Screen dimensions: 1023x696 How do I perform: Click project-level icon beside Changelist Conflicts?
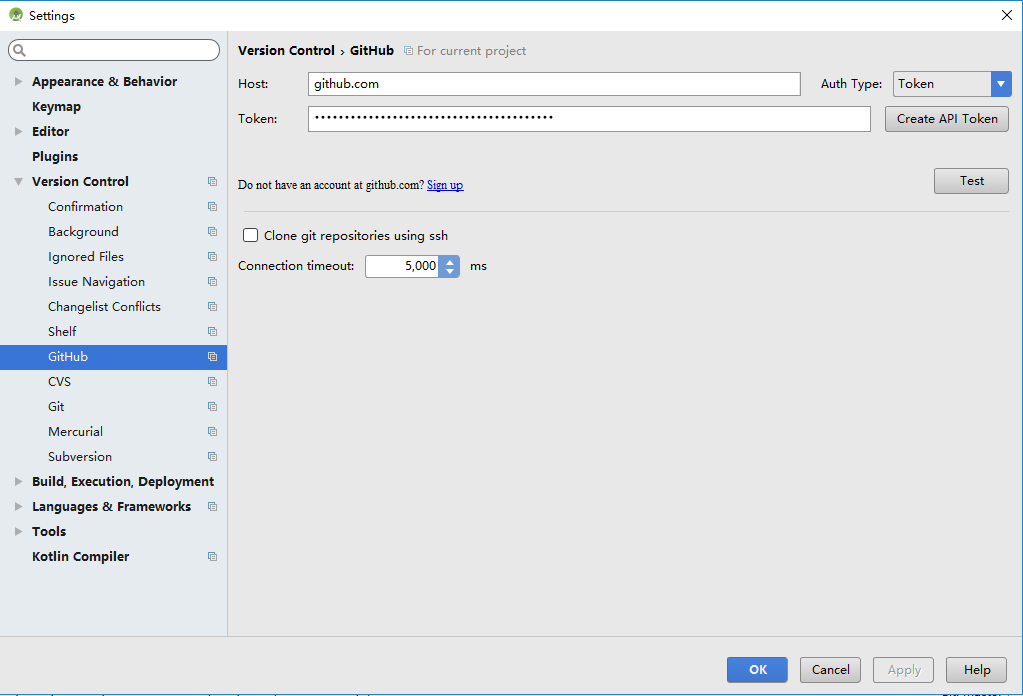[212, 307]
